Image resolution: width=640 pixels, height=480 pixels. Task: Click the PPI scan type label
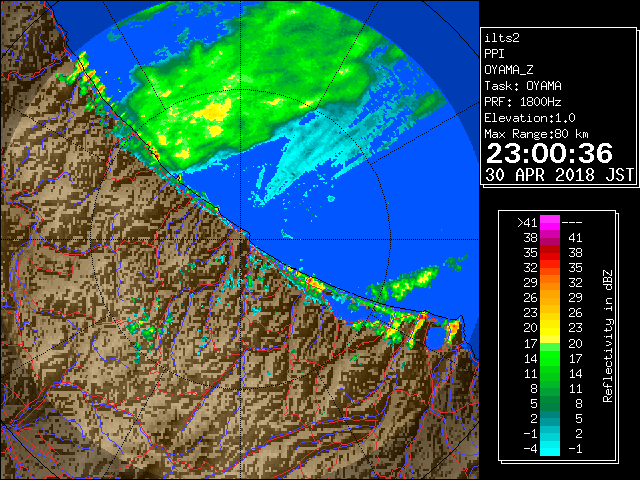pyautogui.click(x=494, y=54)
